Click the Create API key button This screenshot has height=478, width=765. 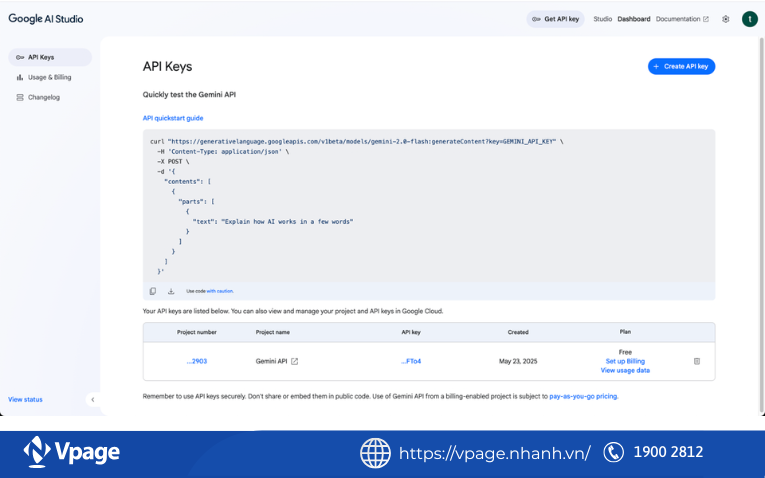[681, 66]
